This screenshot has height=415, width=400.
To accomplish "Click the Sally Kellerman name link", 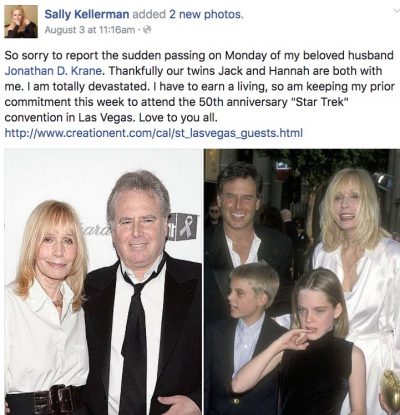I will coord(87,14).
